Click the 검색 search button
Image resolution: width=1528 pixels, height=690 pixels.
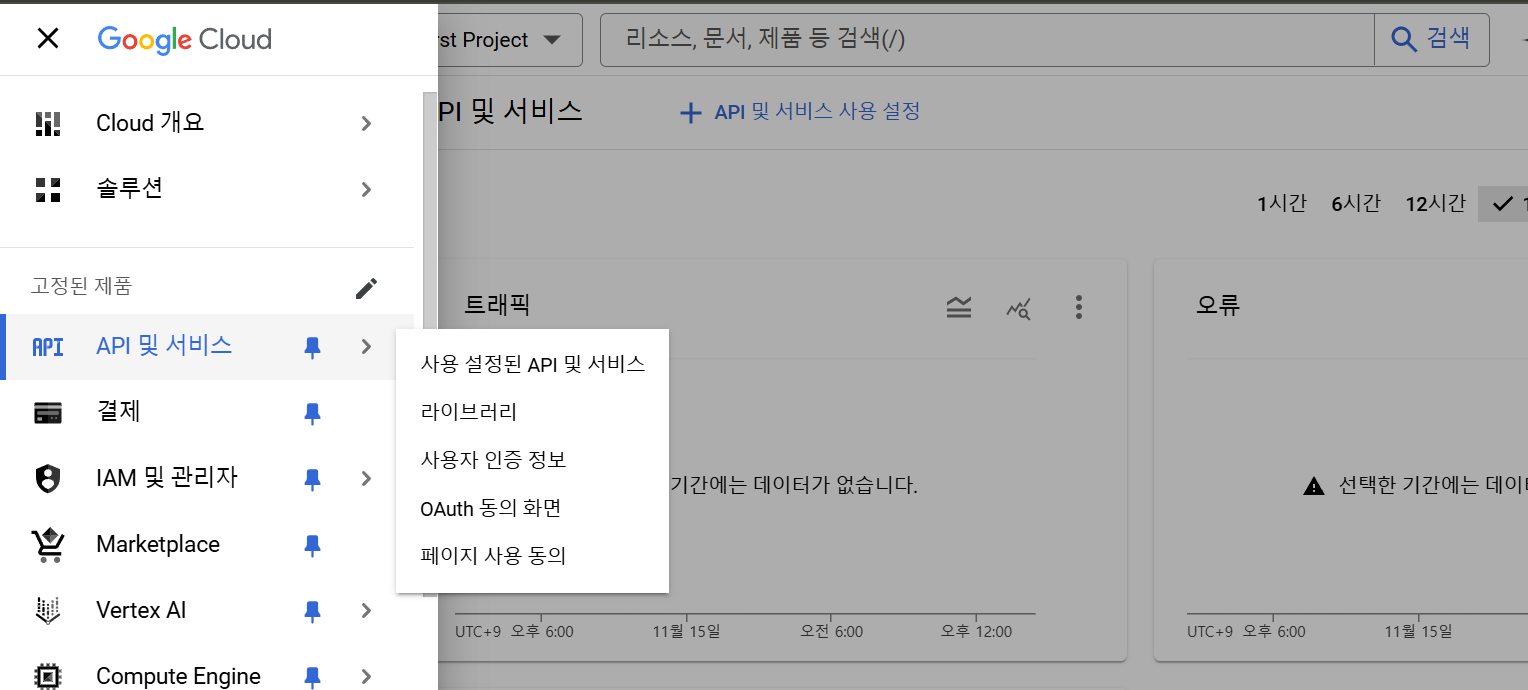(x=1432, y=40)
